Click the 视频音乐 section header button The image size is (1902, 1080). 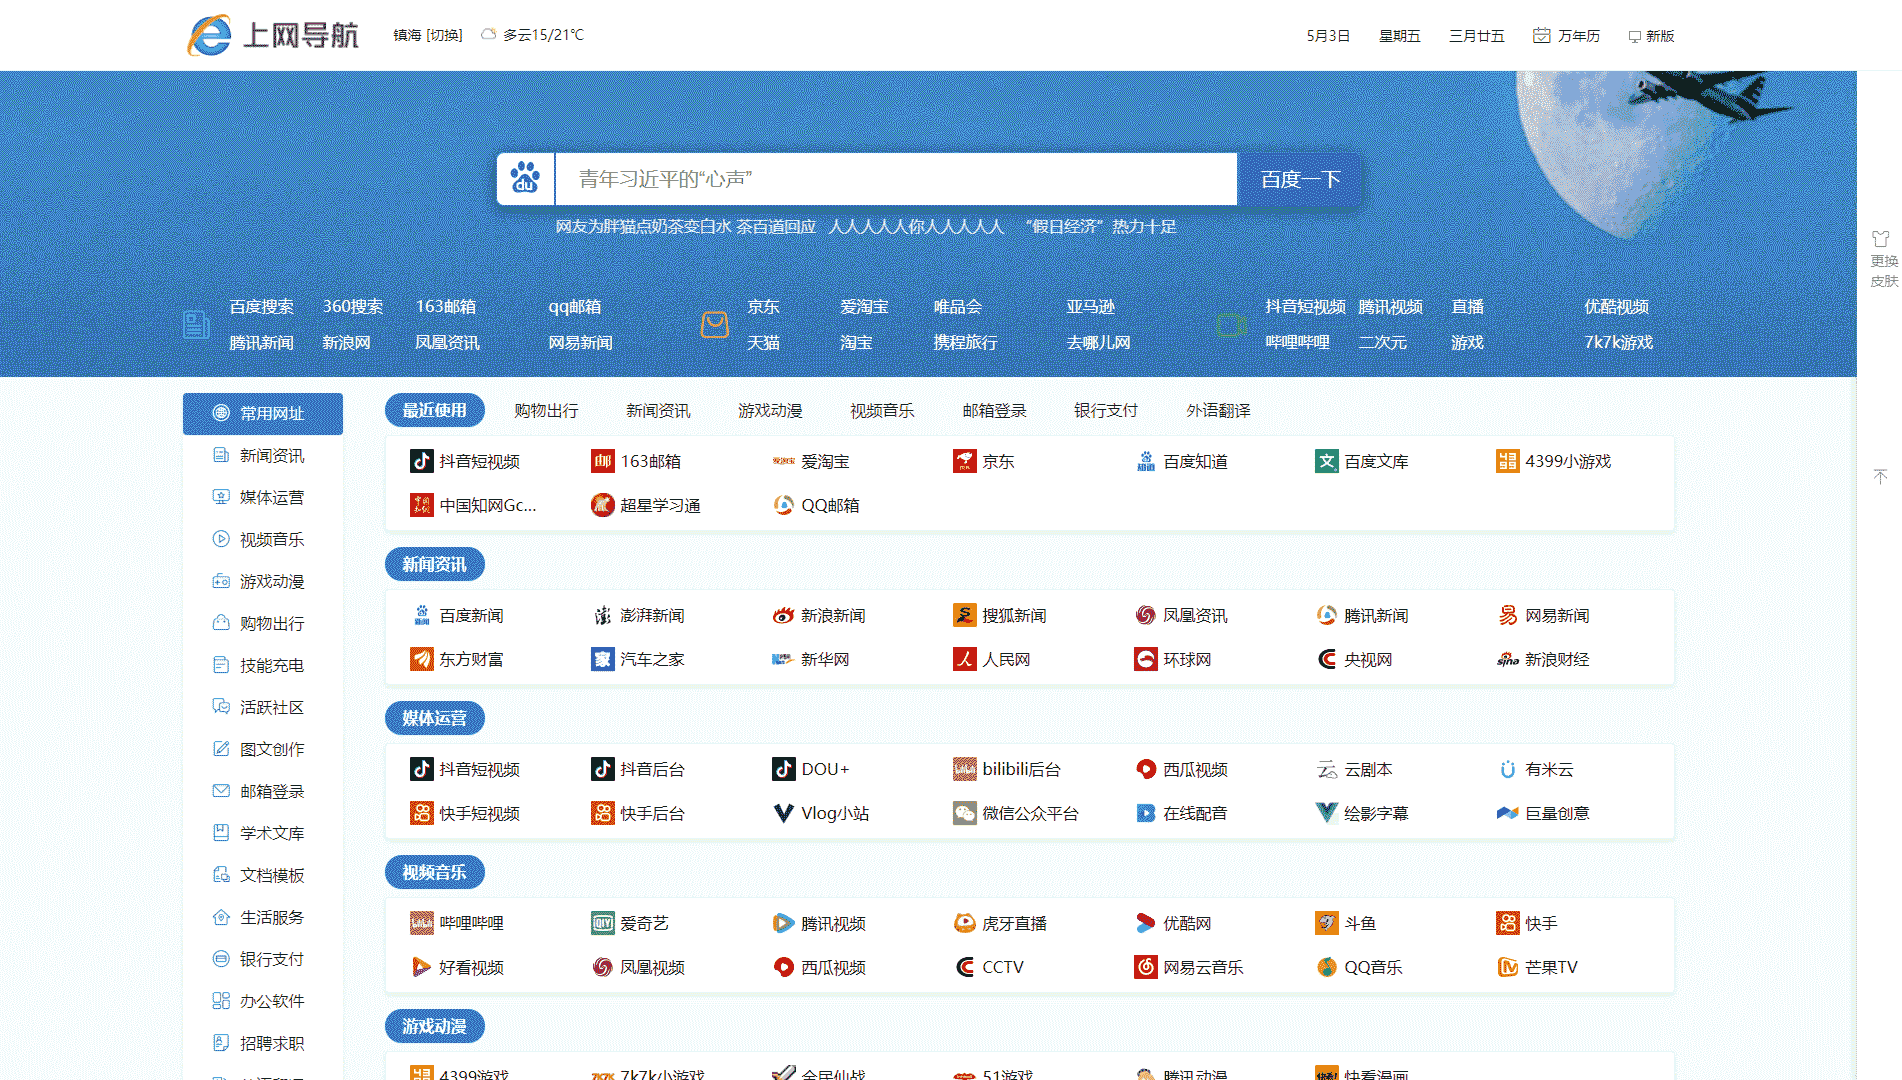[434, 872]
